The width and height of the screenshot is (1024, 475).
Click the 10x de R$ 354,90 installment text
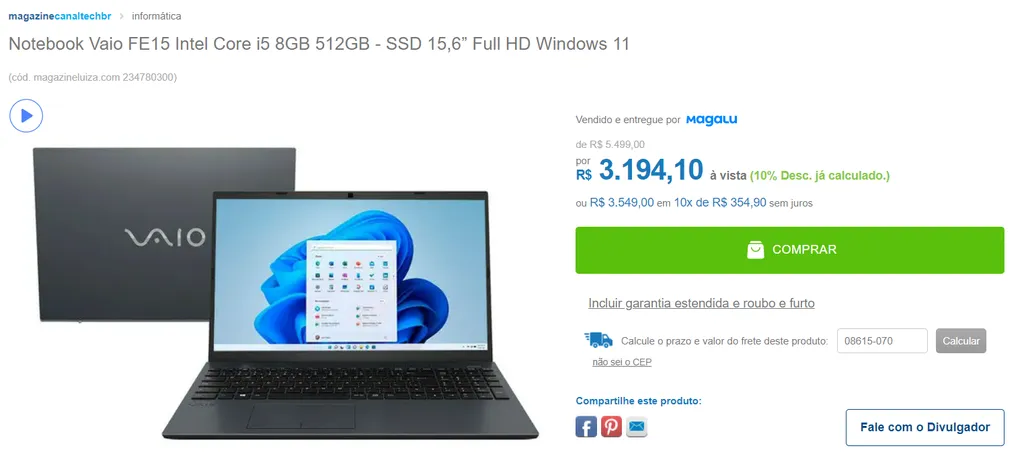click(x=720, y=203)
